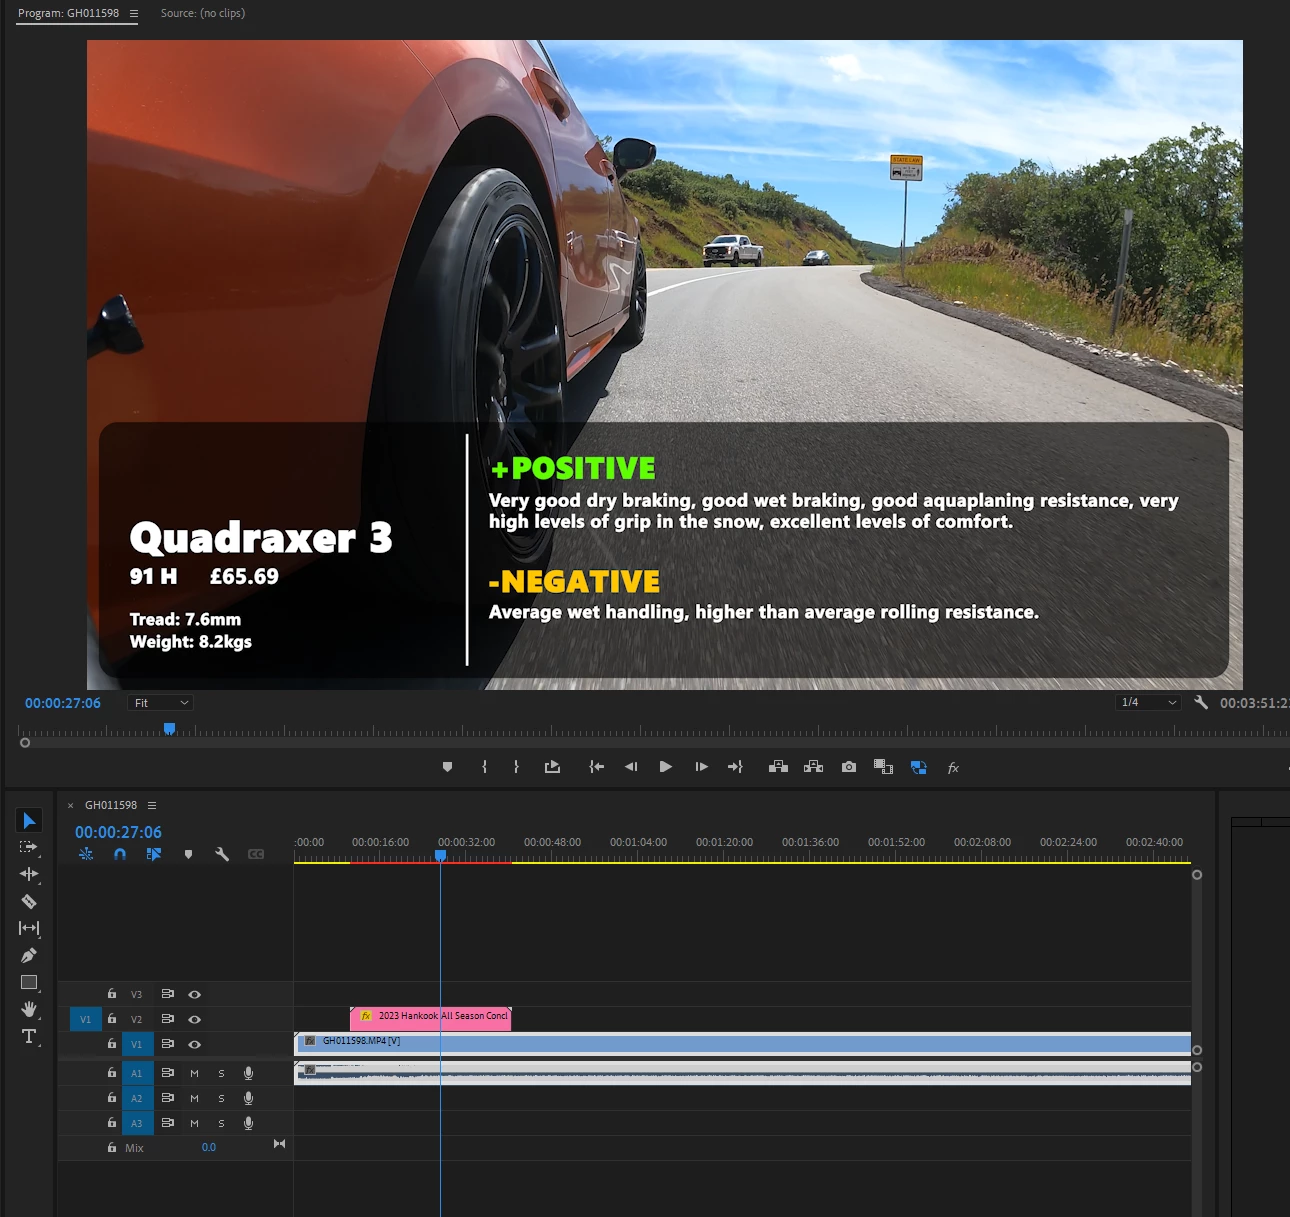
Task: Select the Track Select Forward tool
Action: point(29,847)
